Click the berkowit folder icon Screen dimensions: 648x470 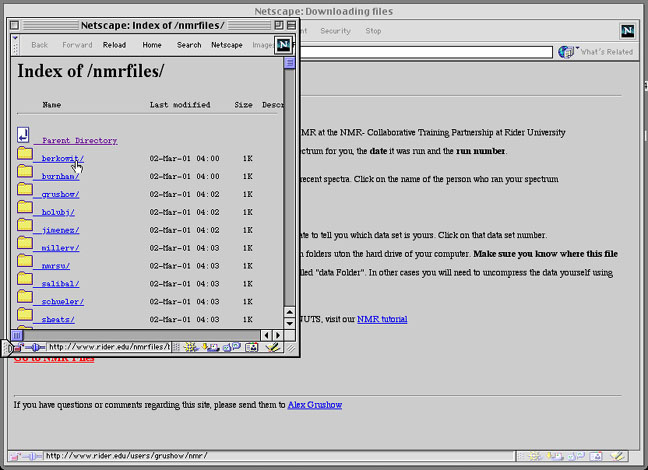[x=24, y=157]
